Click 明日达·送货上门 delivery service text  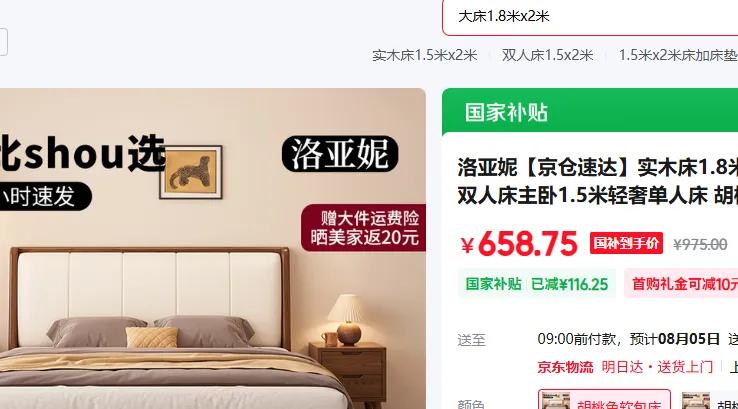657,367
